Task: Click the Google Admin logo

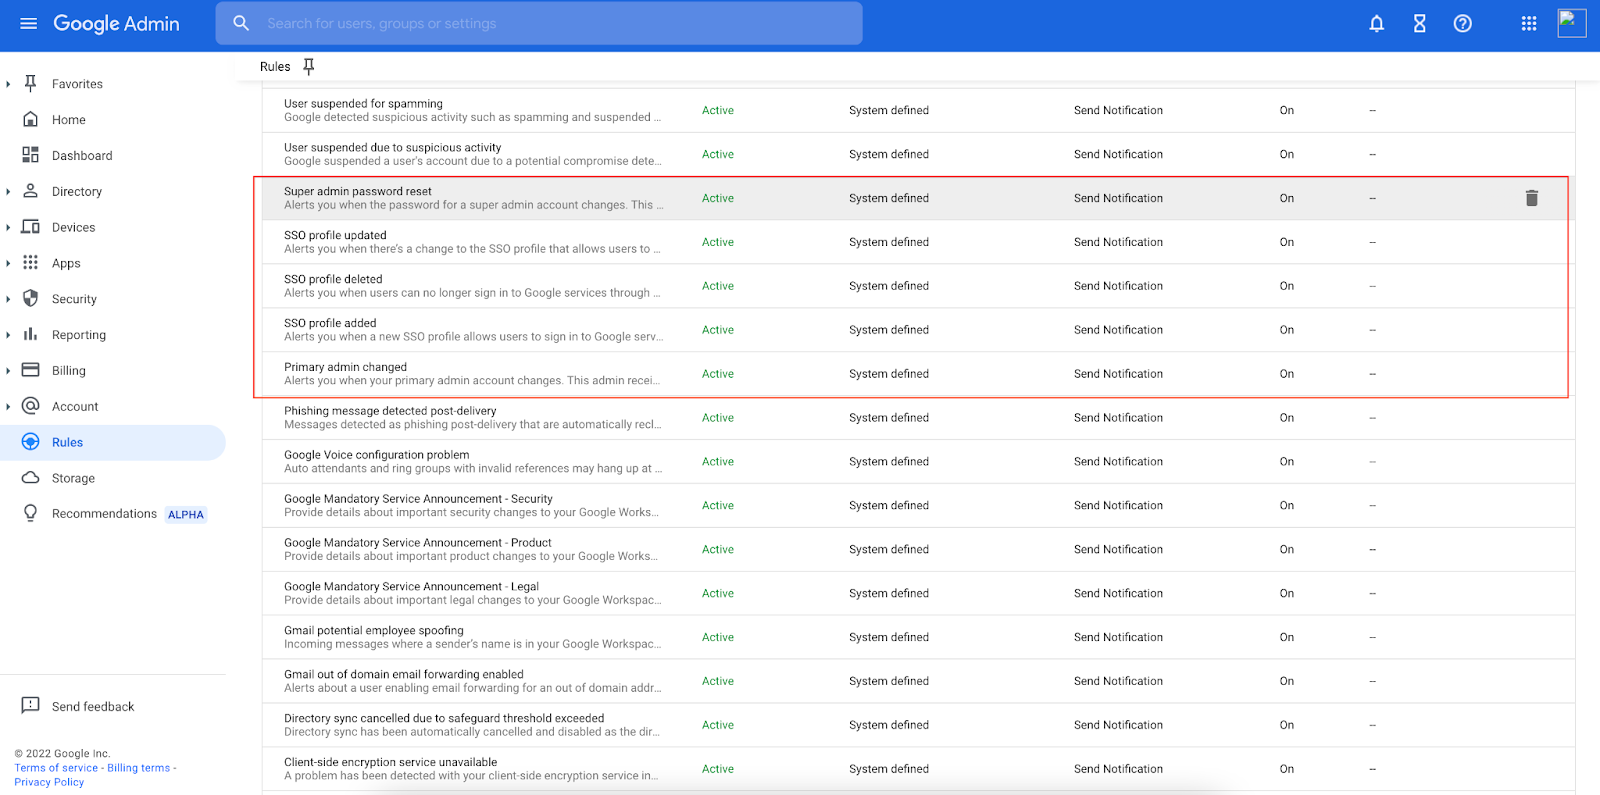Action: [x=116, y=23]
